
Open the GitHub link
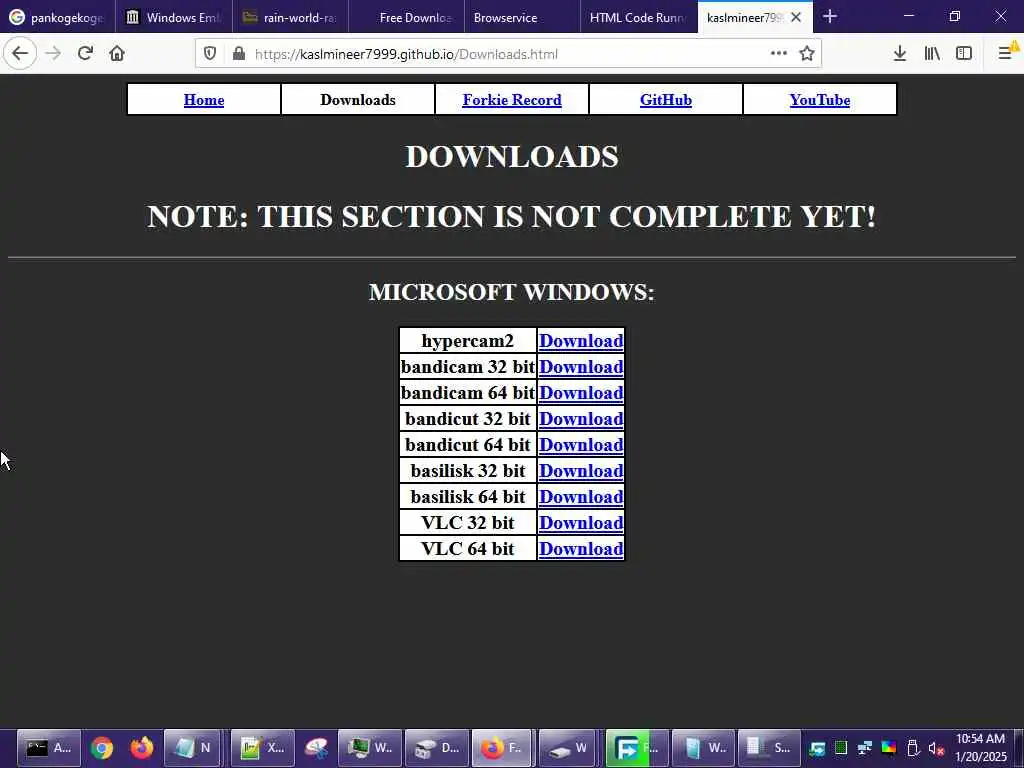pyautogui.click(x=665, y=100)
